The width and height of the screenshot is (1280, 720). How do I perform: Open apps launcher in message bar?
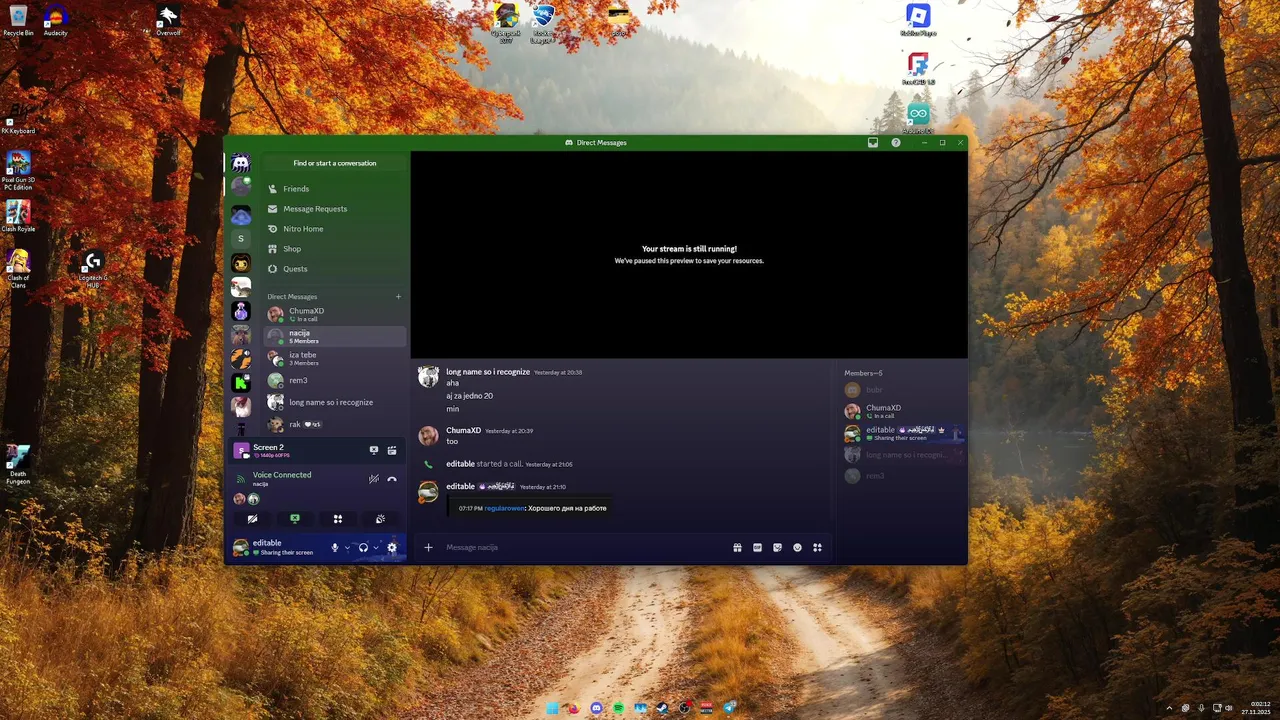click(817, 547)
